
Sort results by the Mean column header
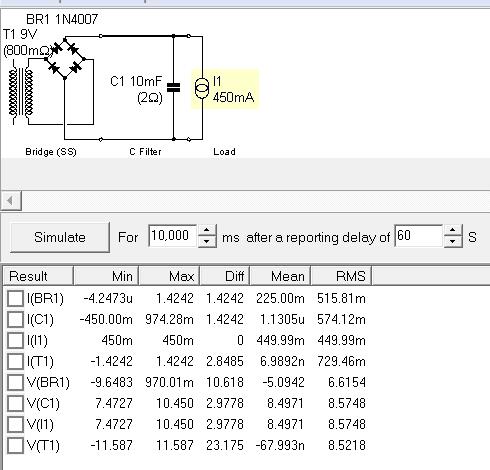point(280,276)
